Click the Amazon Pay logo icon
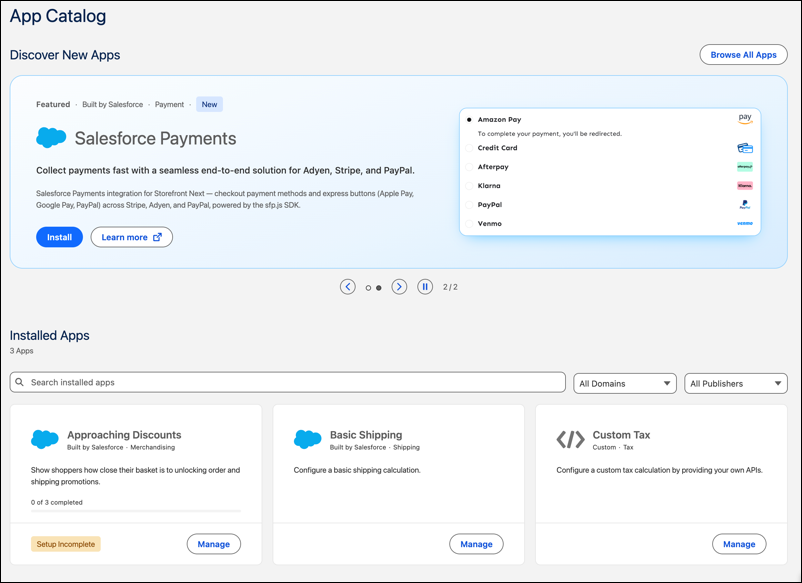The height and width of the screenshot is (583, 802). [745, 119]
